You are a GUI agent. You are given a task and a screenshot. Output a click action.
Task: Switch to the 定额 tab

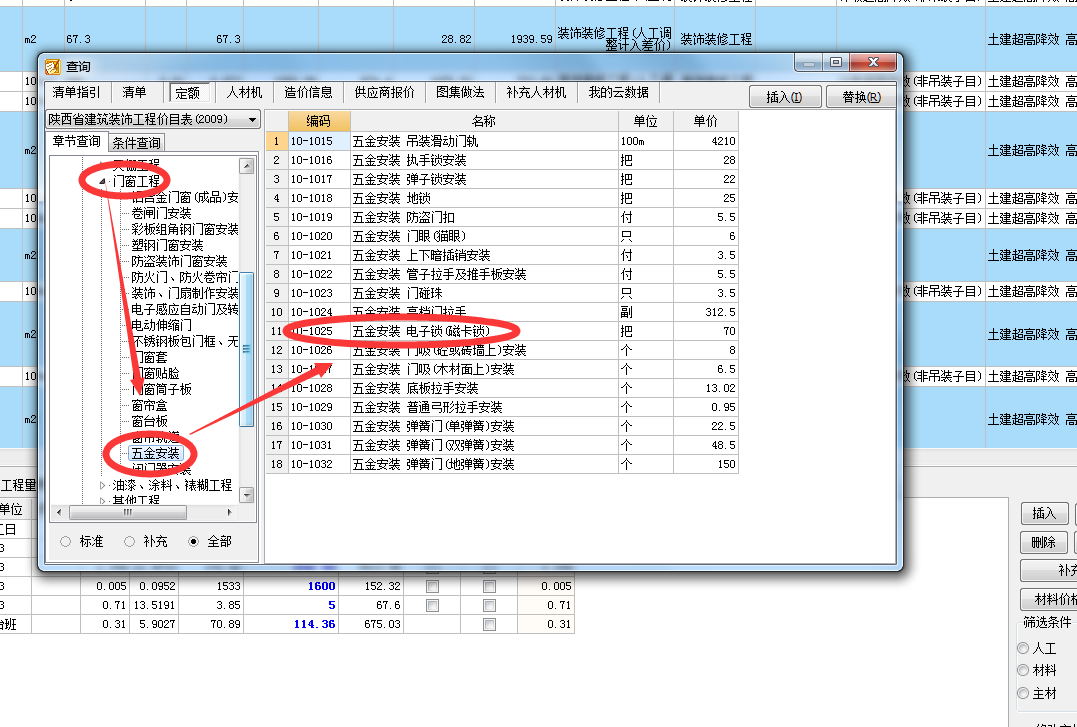(x=187, y=93)
